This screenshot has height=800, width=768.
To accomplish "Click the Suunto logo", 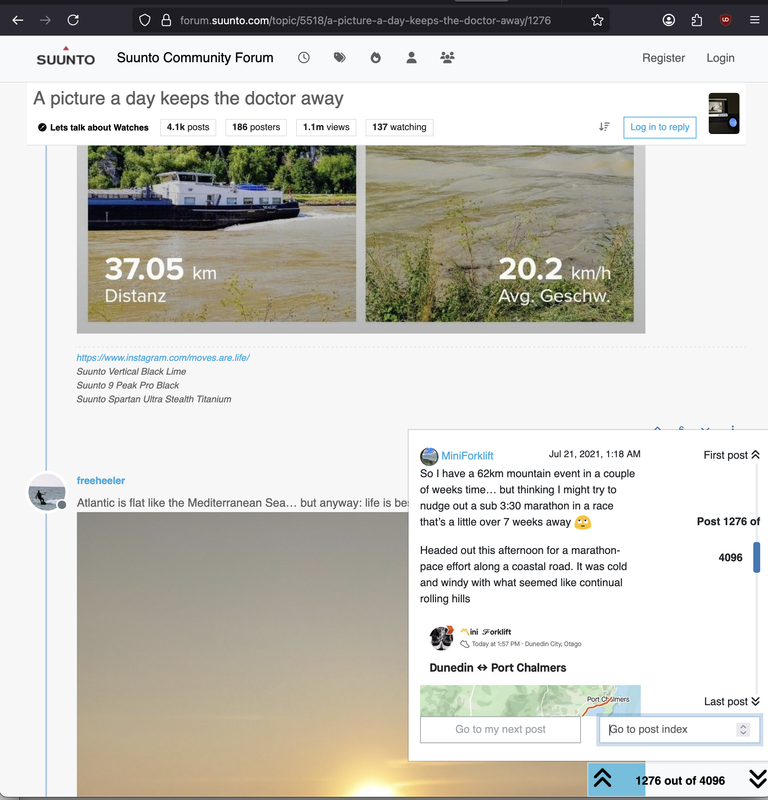I will [66, 56].
